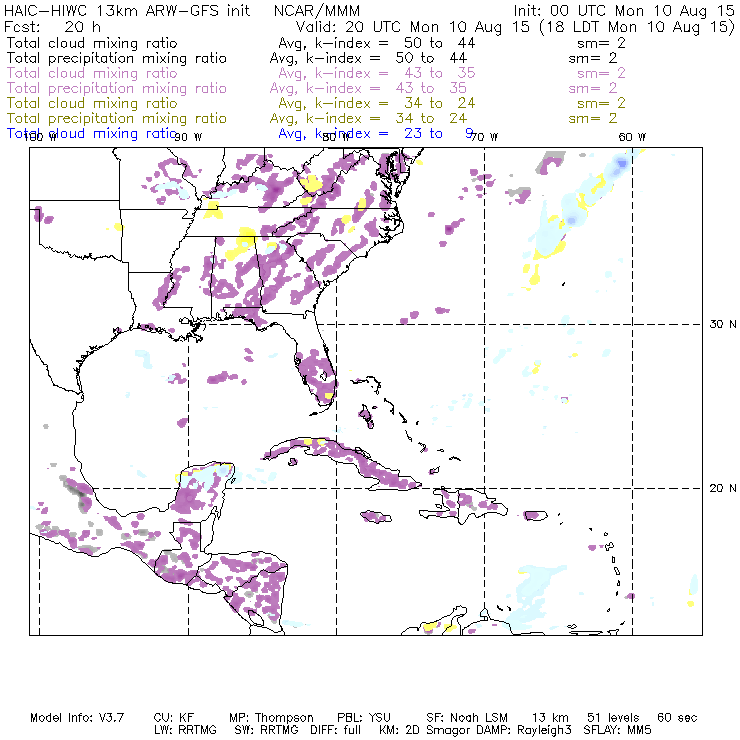740x740 pixels.
Task: Select the "30 N" latitude label
Action: (723, 324)
